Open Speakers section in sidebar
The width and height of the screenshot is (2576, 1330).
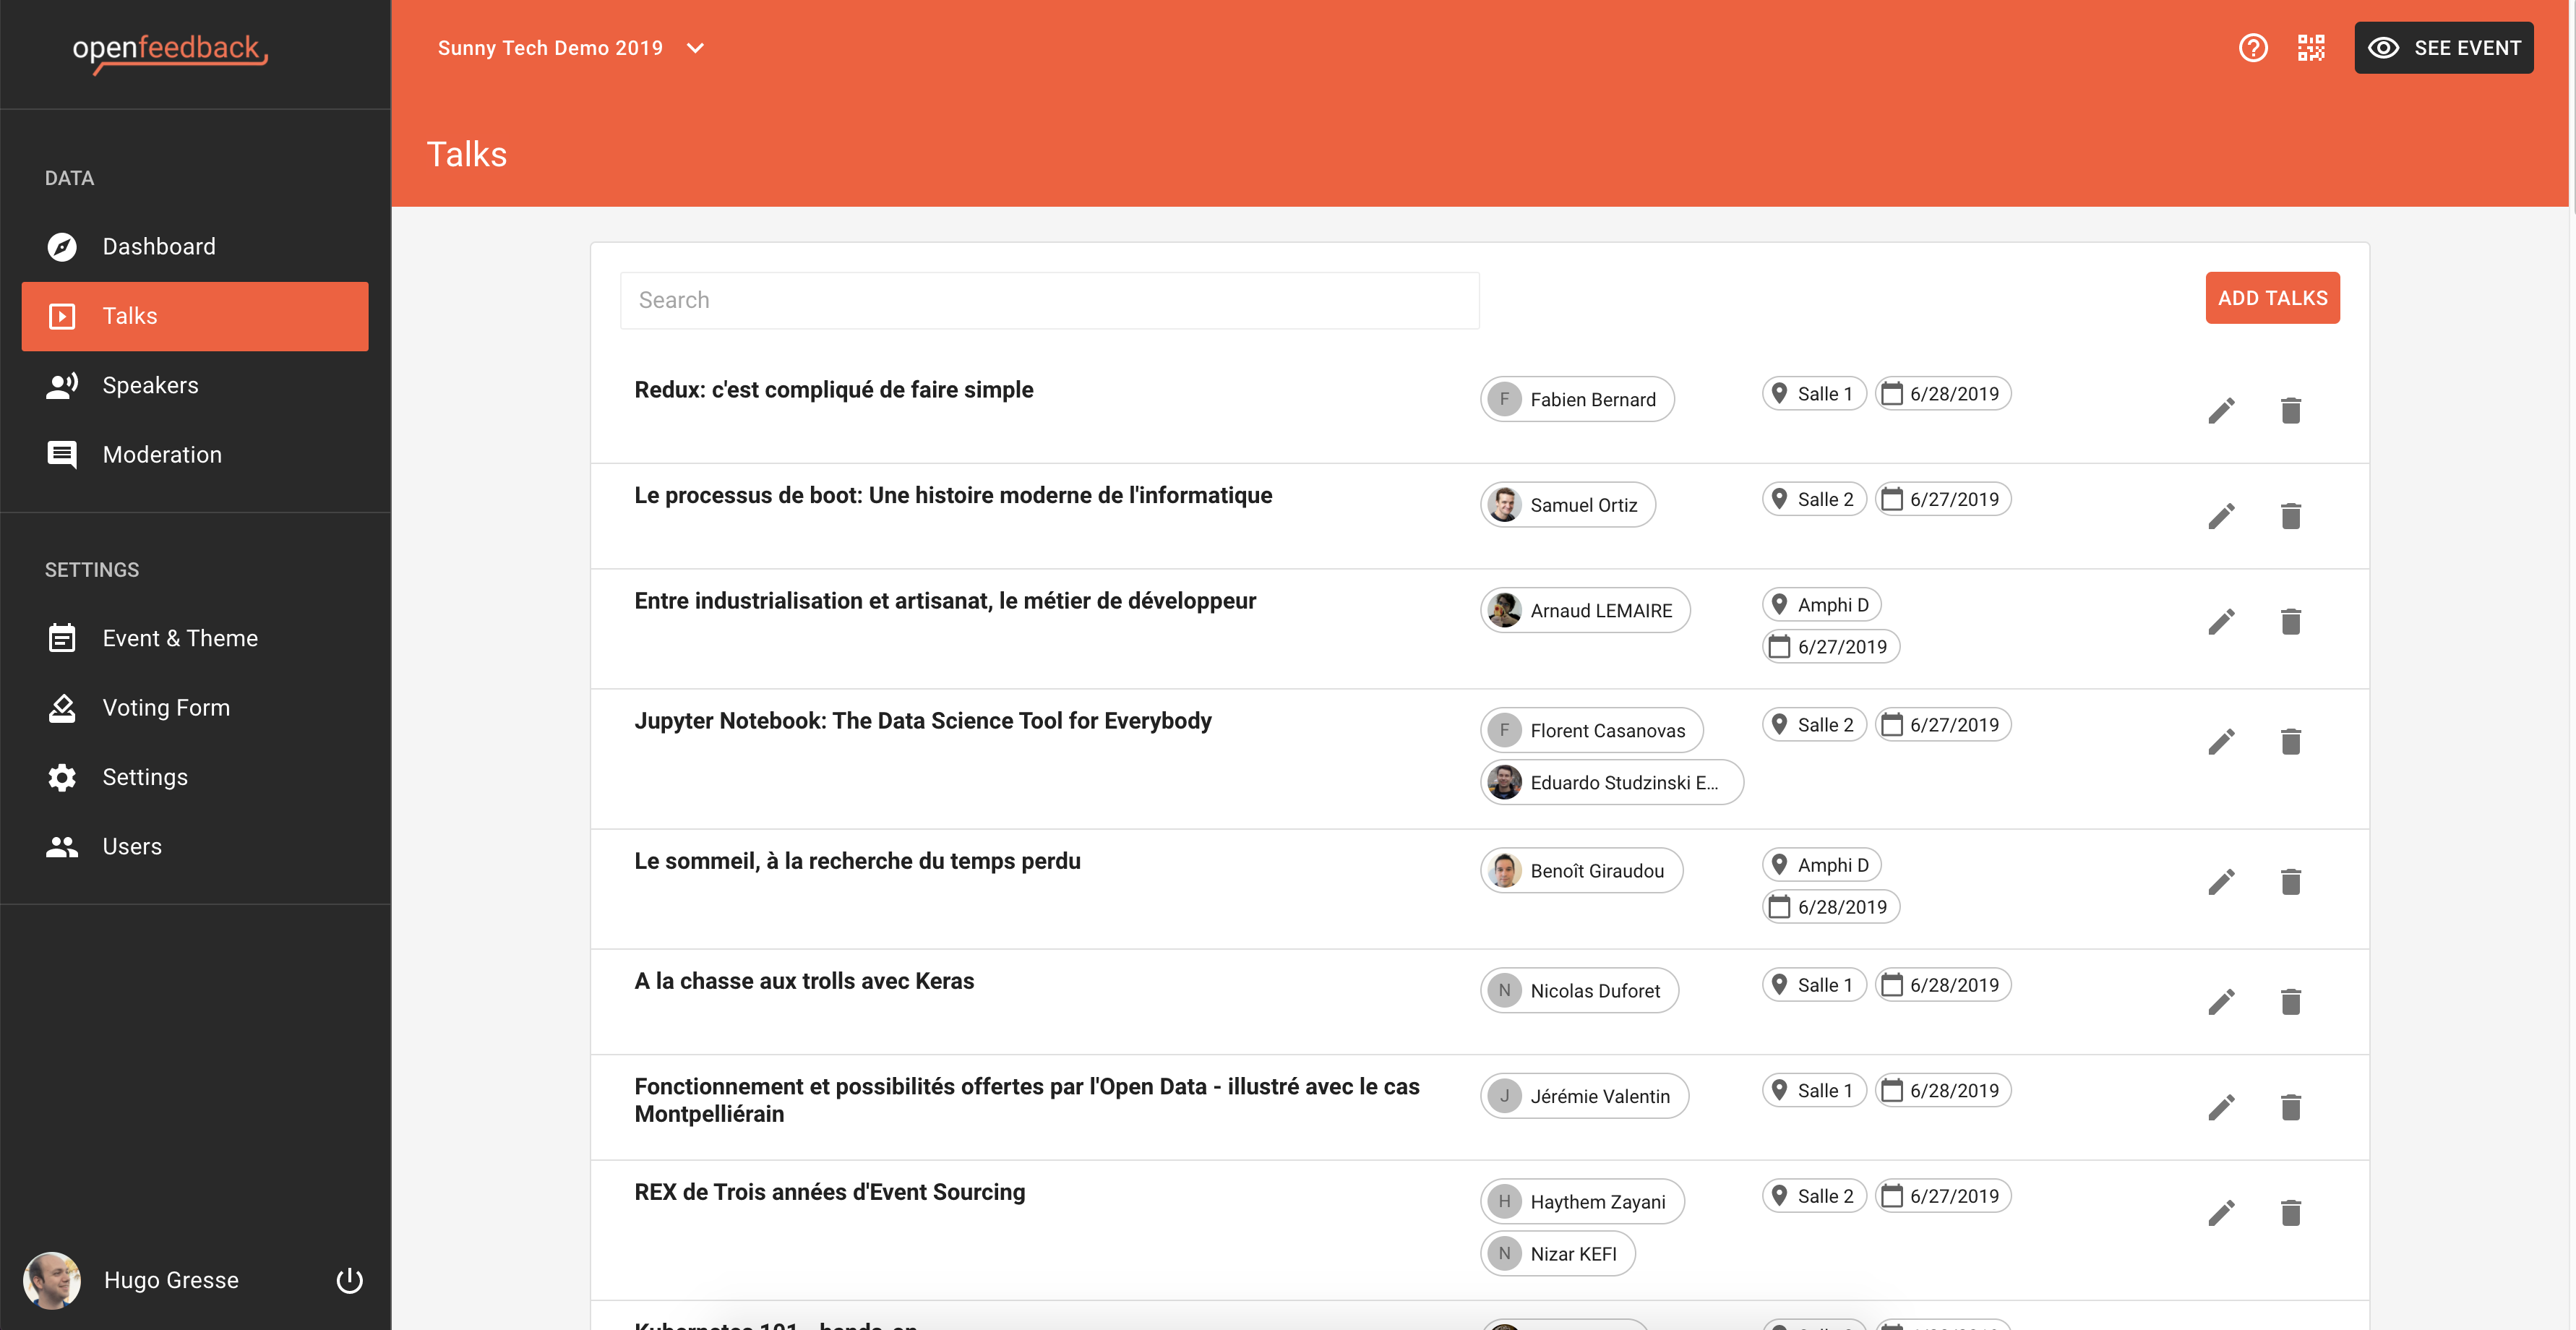[195, 385]
